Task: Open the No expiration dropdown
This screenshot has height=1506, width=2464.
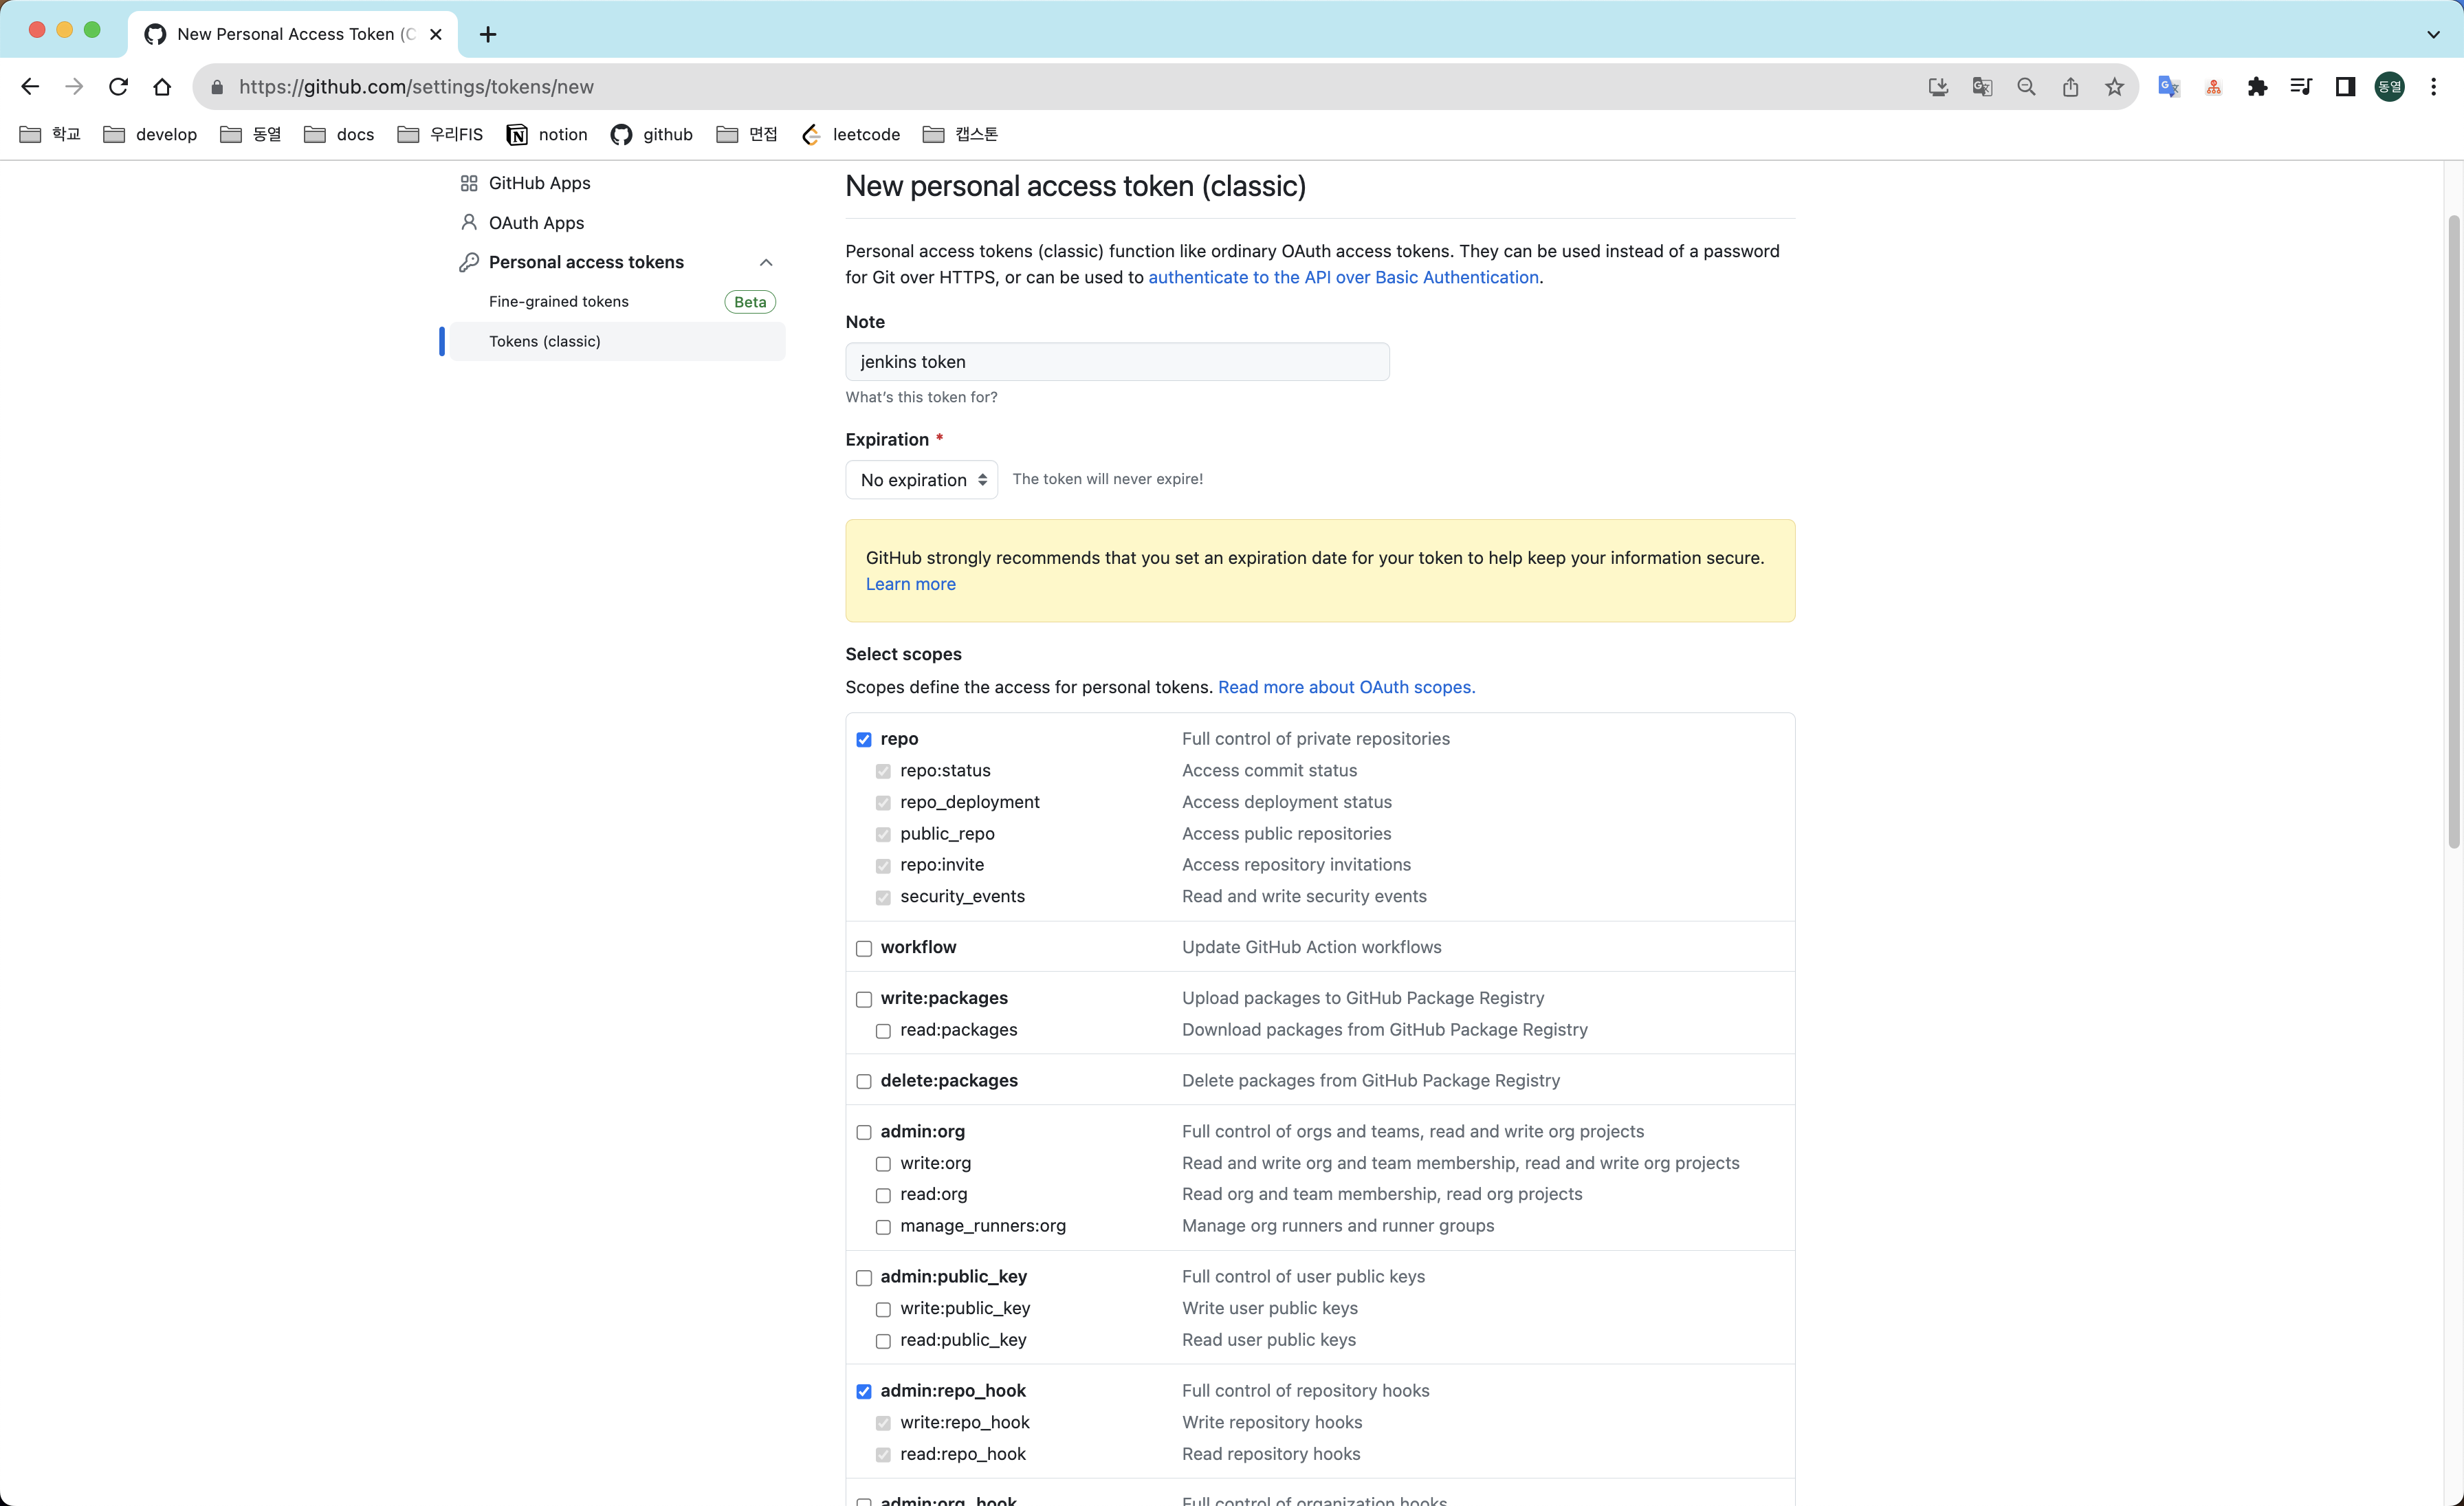Action: (921, 480)
